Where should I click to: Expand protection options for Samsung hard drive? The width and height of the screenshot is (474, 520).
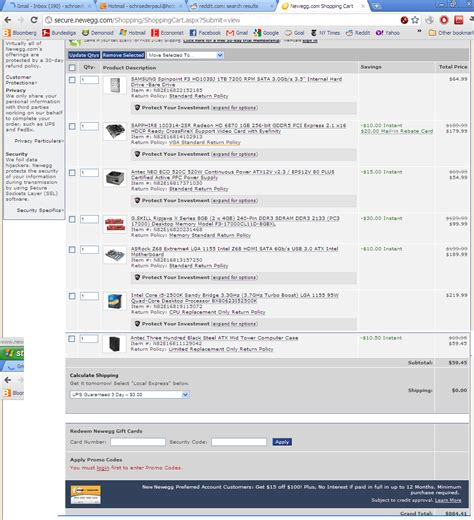(235, 108)
